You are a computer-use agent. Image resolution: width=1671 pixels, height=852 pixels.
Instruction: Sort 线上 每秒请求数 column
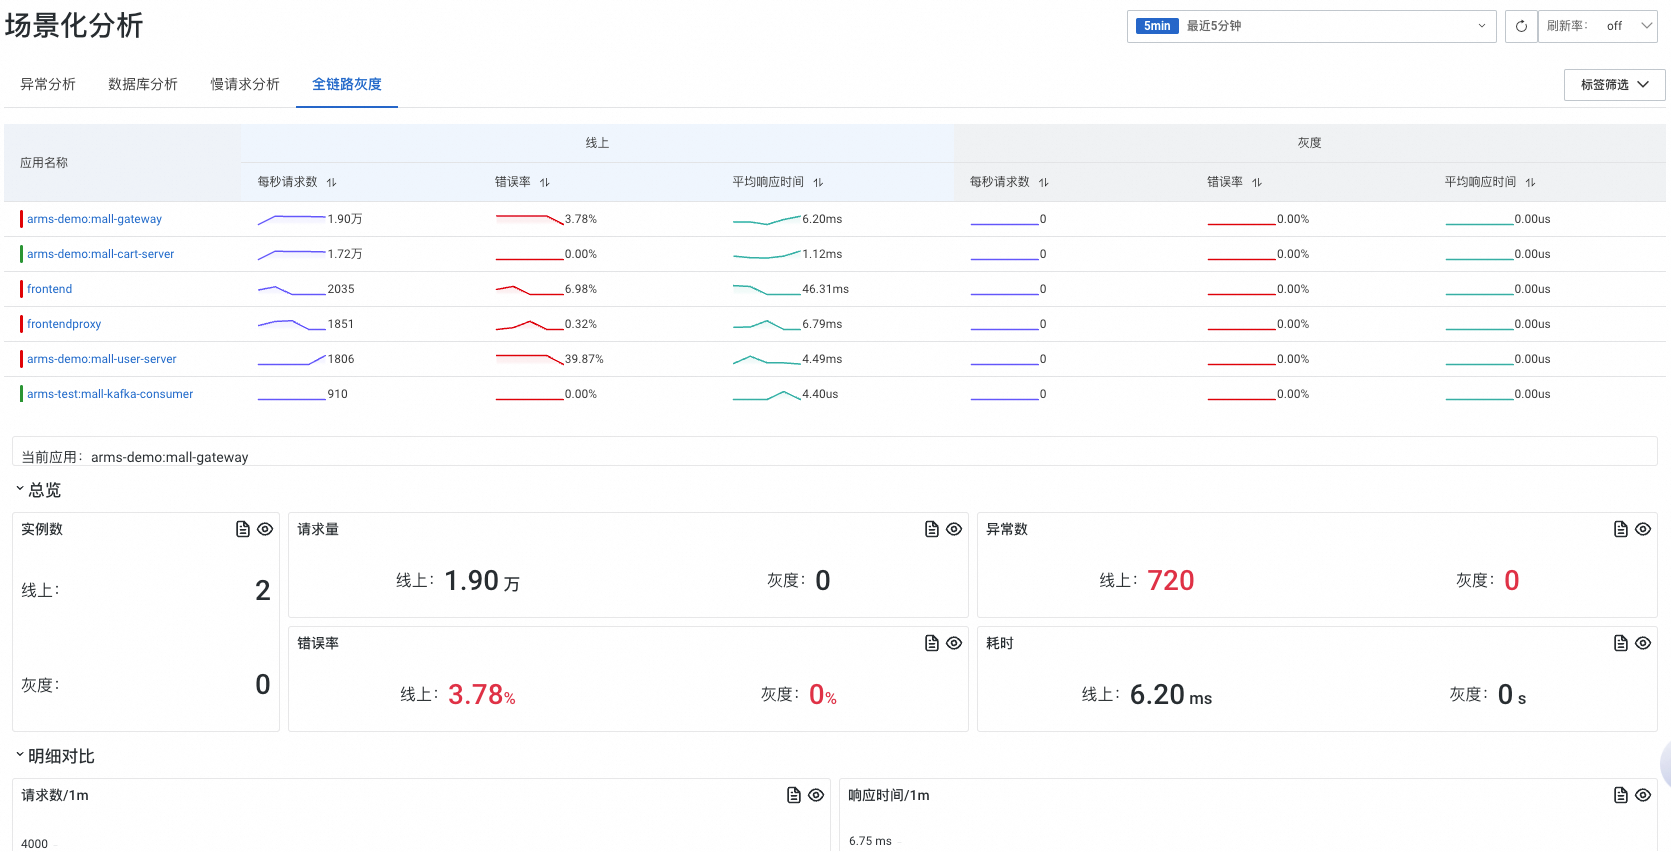(x=332, y=182)
